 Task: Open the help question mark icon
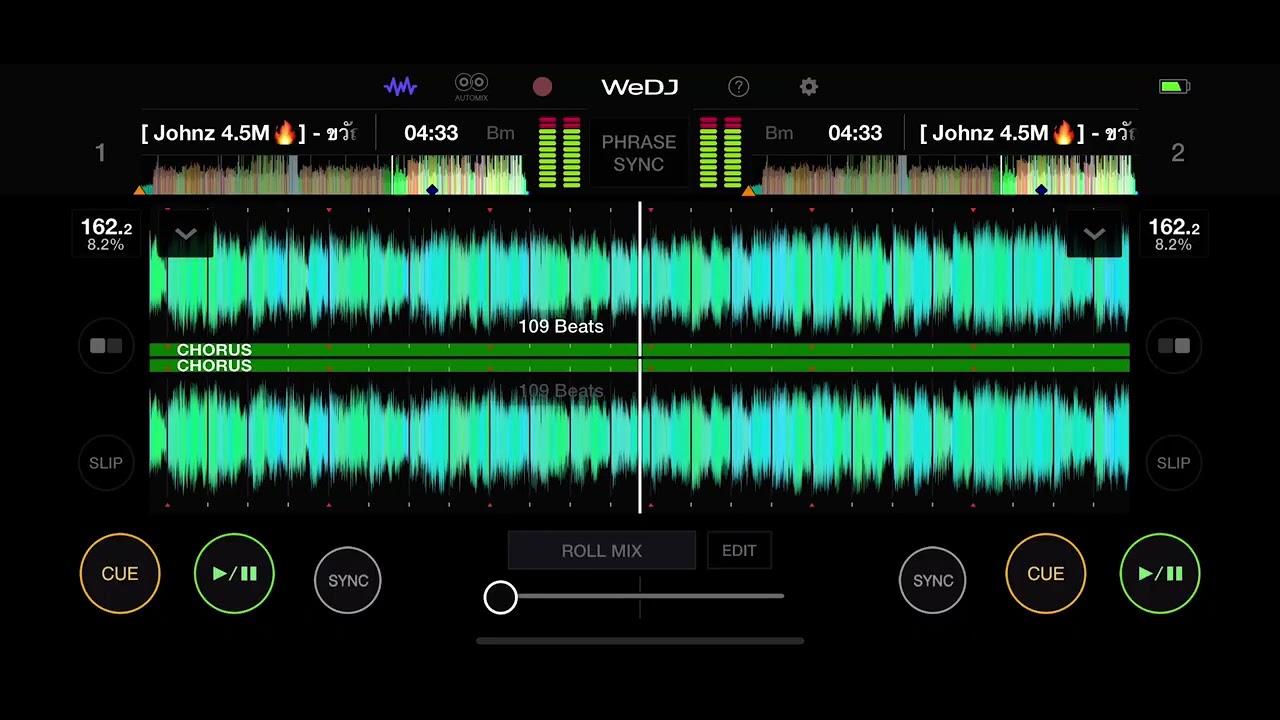coord(738,87)
